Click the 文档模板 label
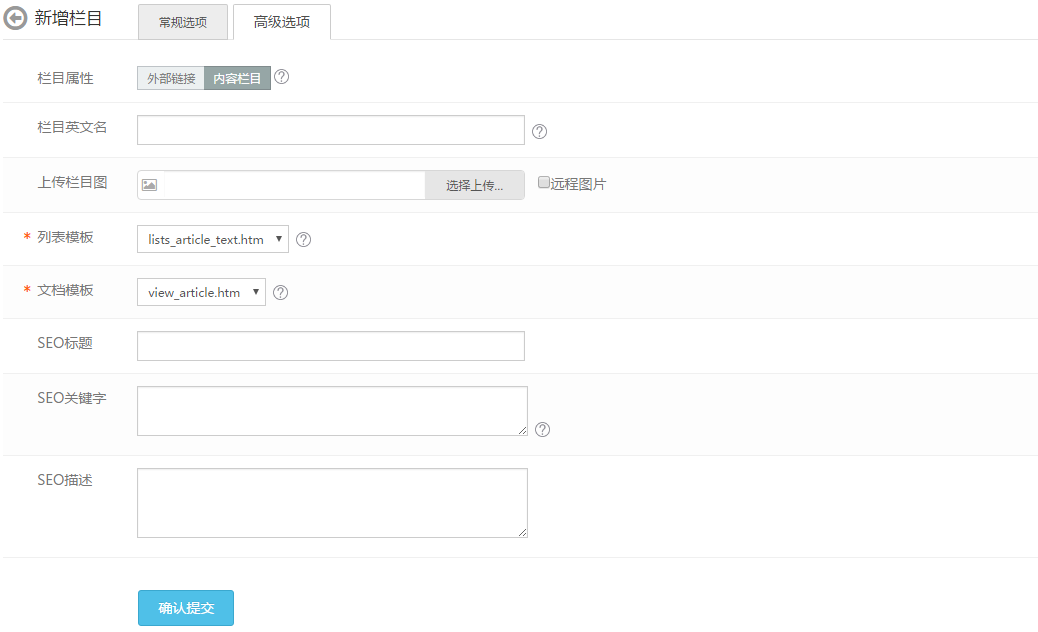The image size is (1038, 632). tap(65, 290)
